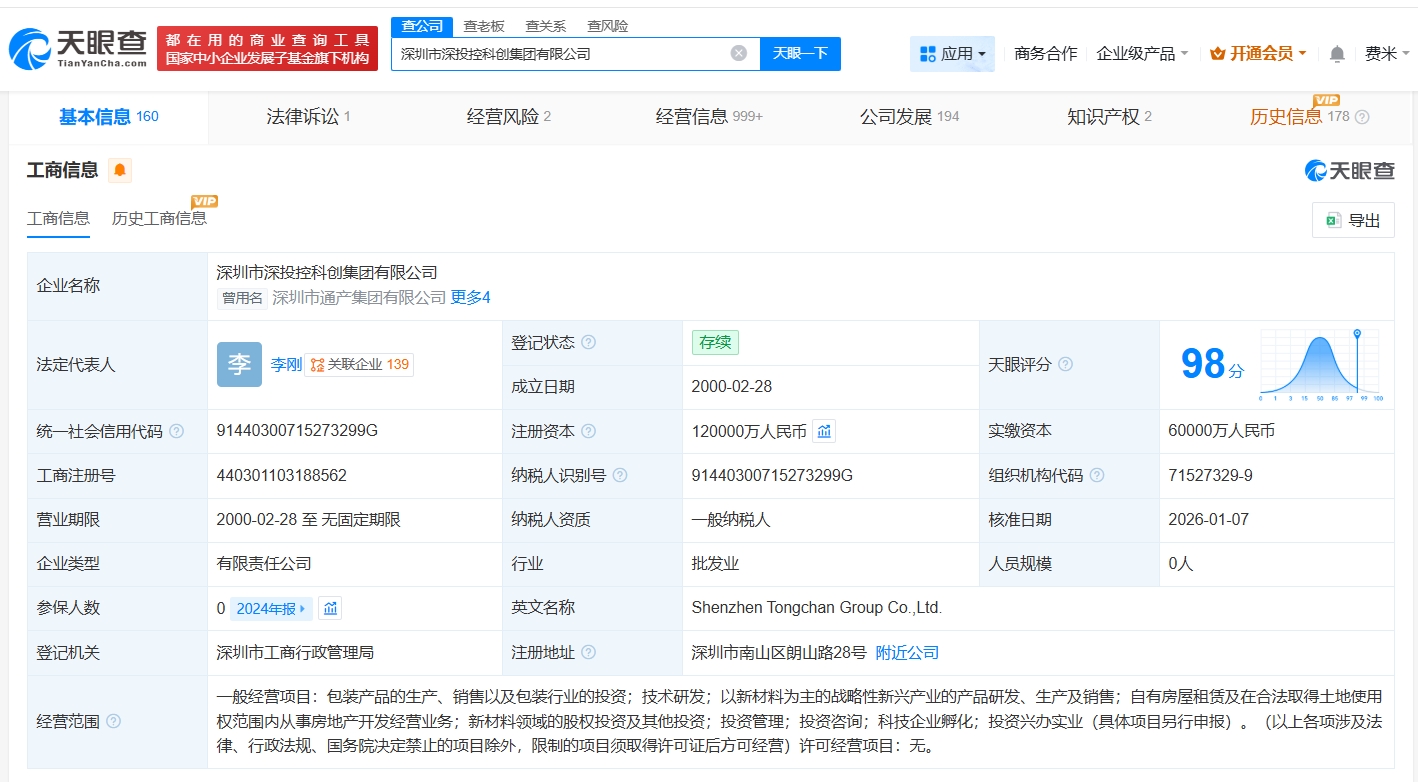Viewport: 1418px width, 782px height.
Task: Expand the 开通会员 membership dropdown
Action: click(x=1258, y=54)
